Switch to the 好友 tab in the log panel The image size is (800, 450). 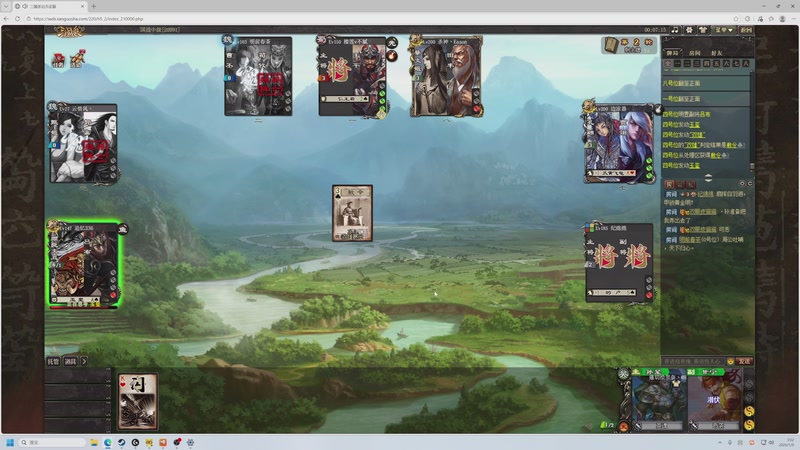[x=716, y=53]
